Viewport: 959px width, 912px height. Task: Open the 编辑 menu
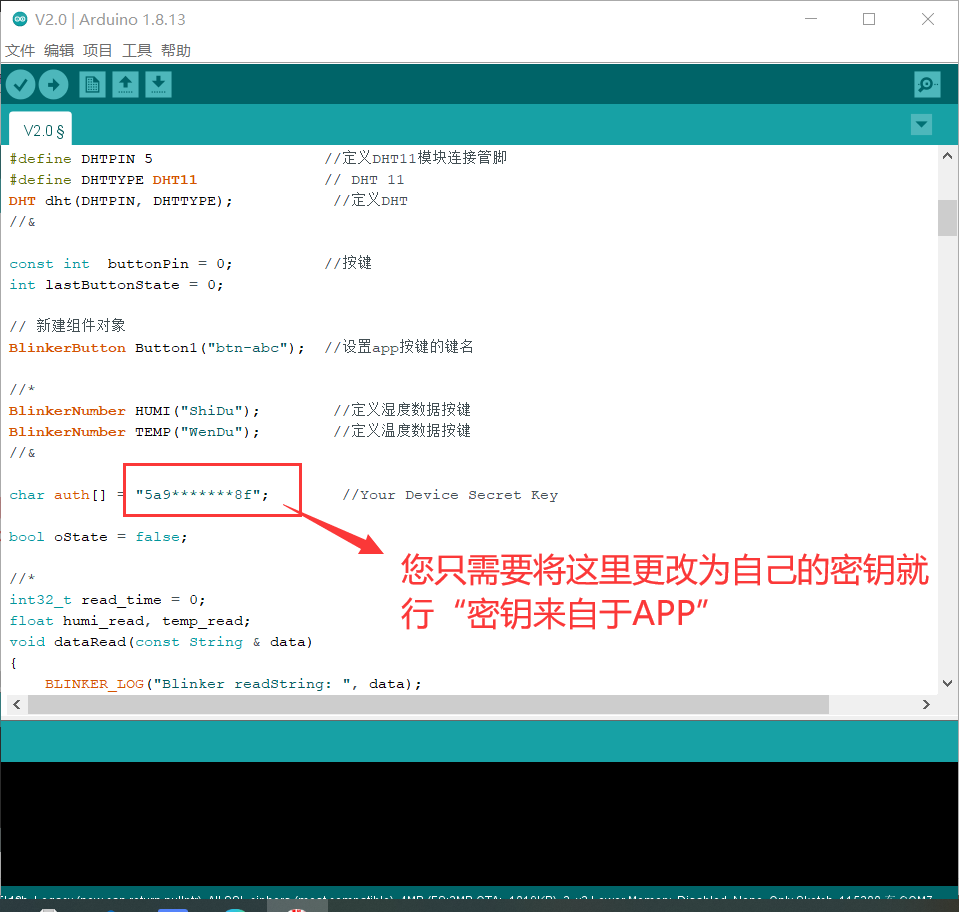point(59,50)
